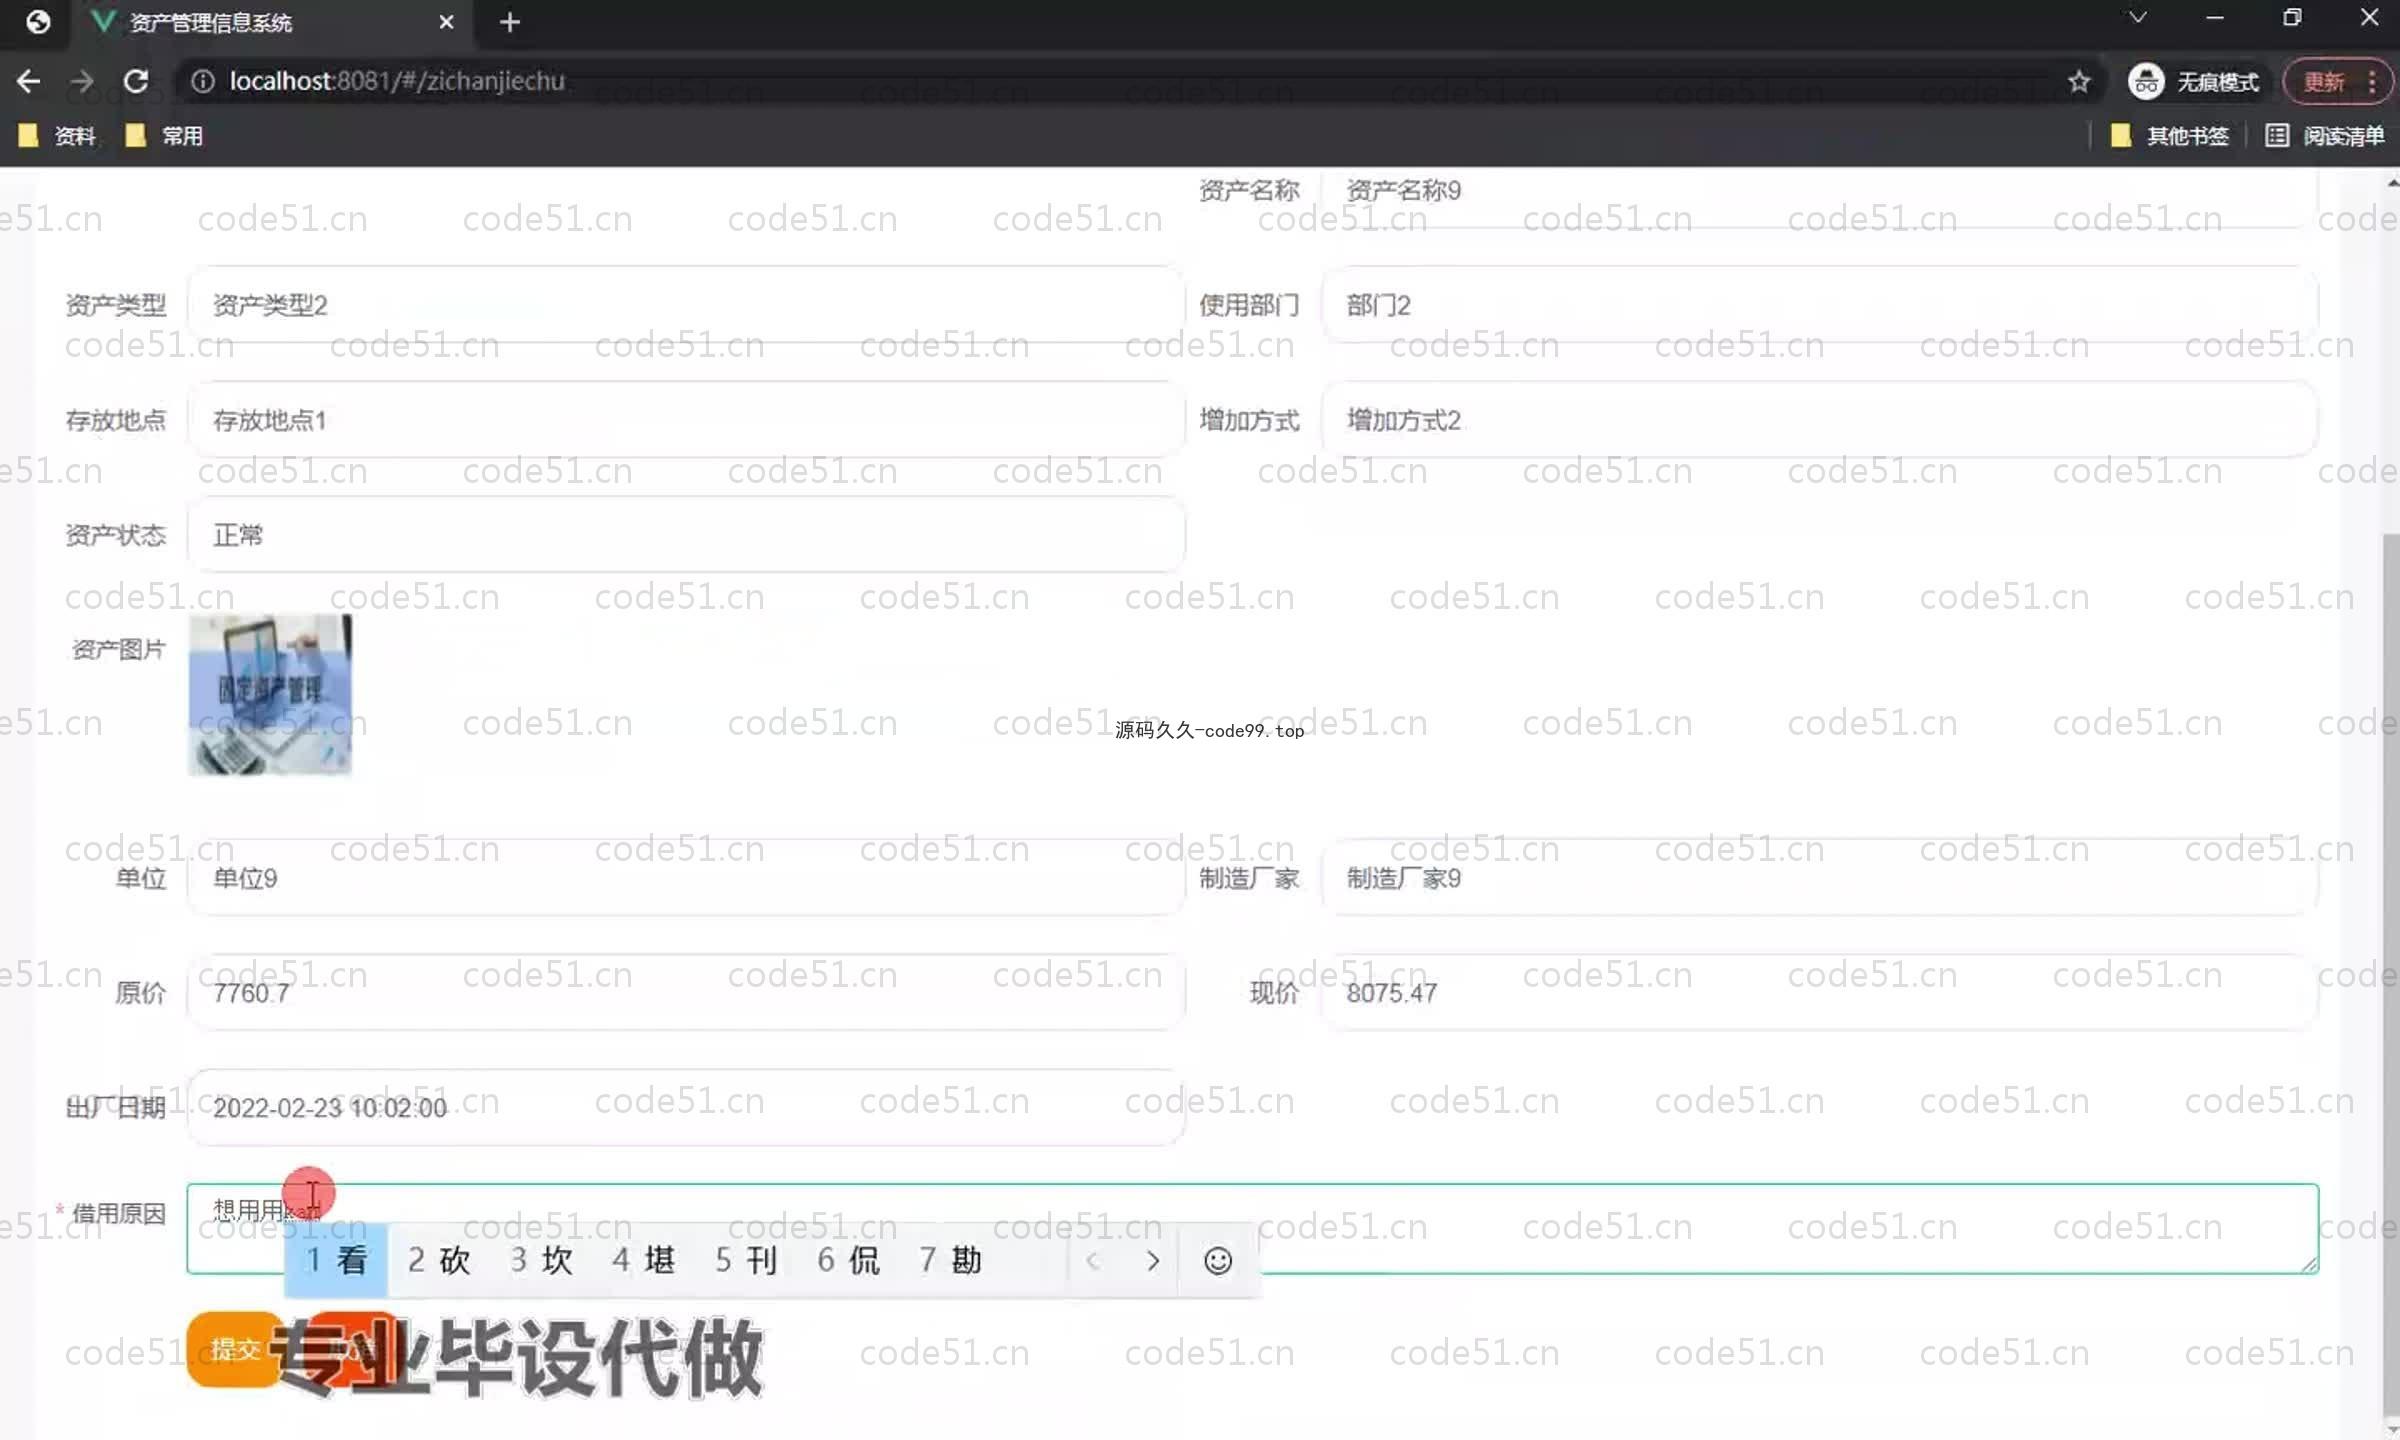
Task: Open the 资料 bookmarks folder
Action: pyautogui.click(x=58, y=135)
